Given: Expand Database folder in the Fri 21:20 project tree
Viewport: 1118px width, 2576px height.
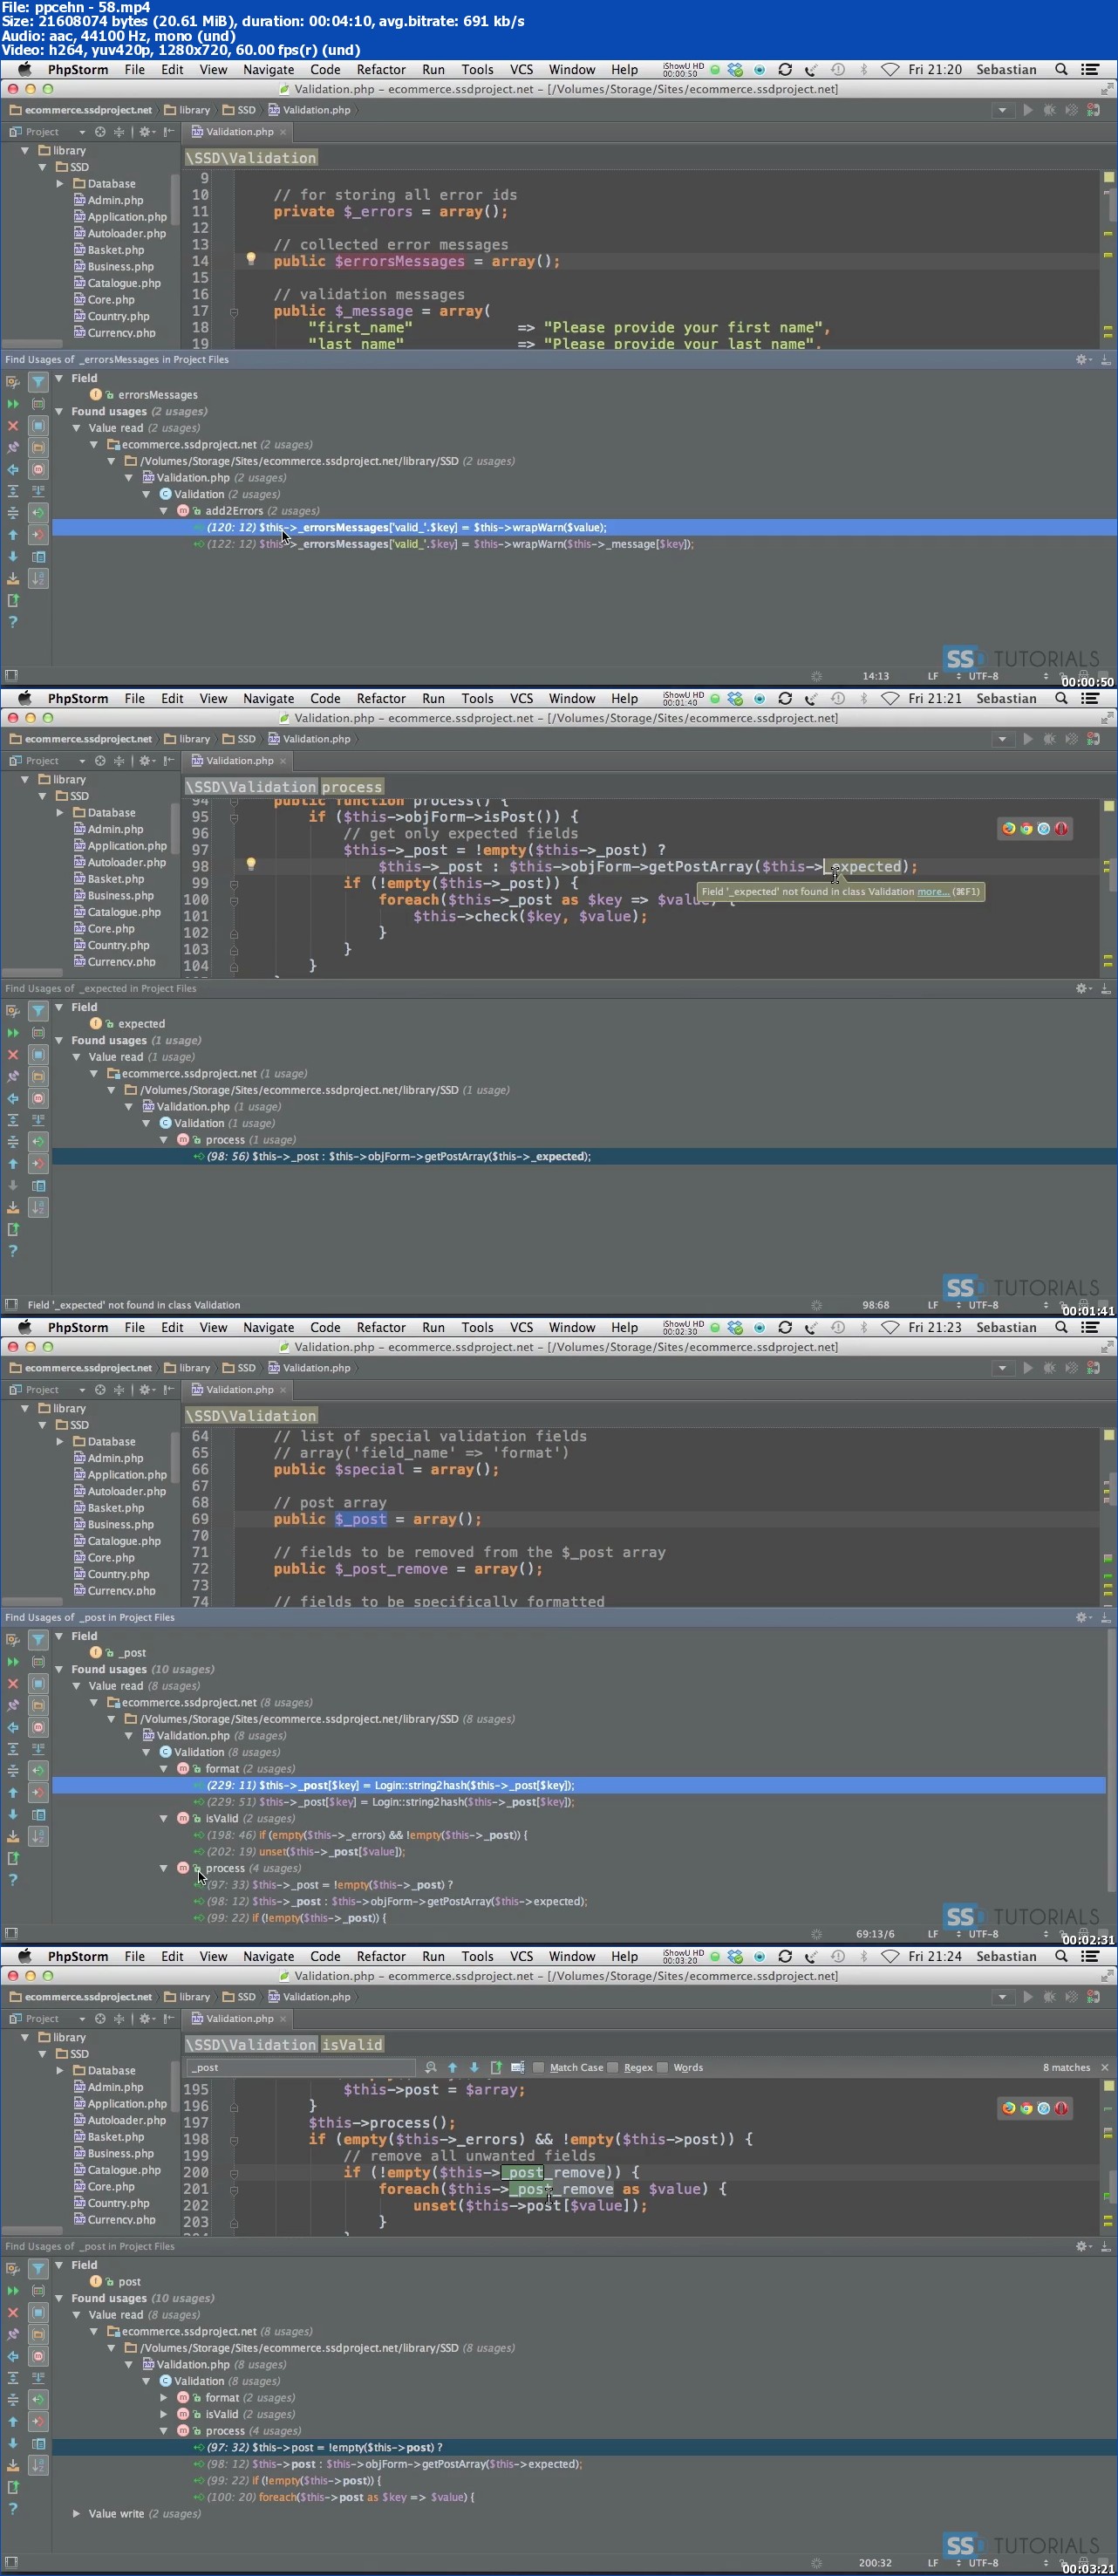Looking at the screenshot, I should pos(60,184).
